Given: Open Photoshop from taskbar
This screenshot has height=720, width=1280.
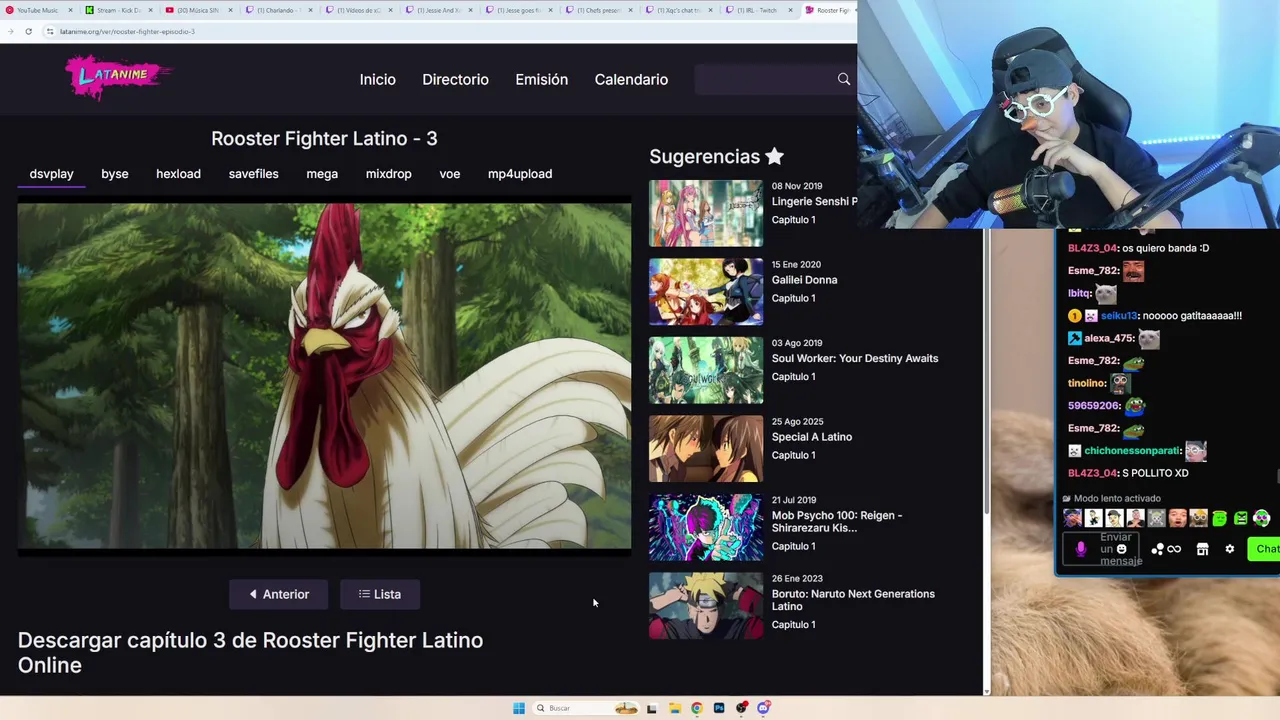Looking at the screenshot, I should (719, 708).
